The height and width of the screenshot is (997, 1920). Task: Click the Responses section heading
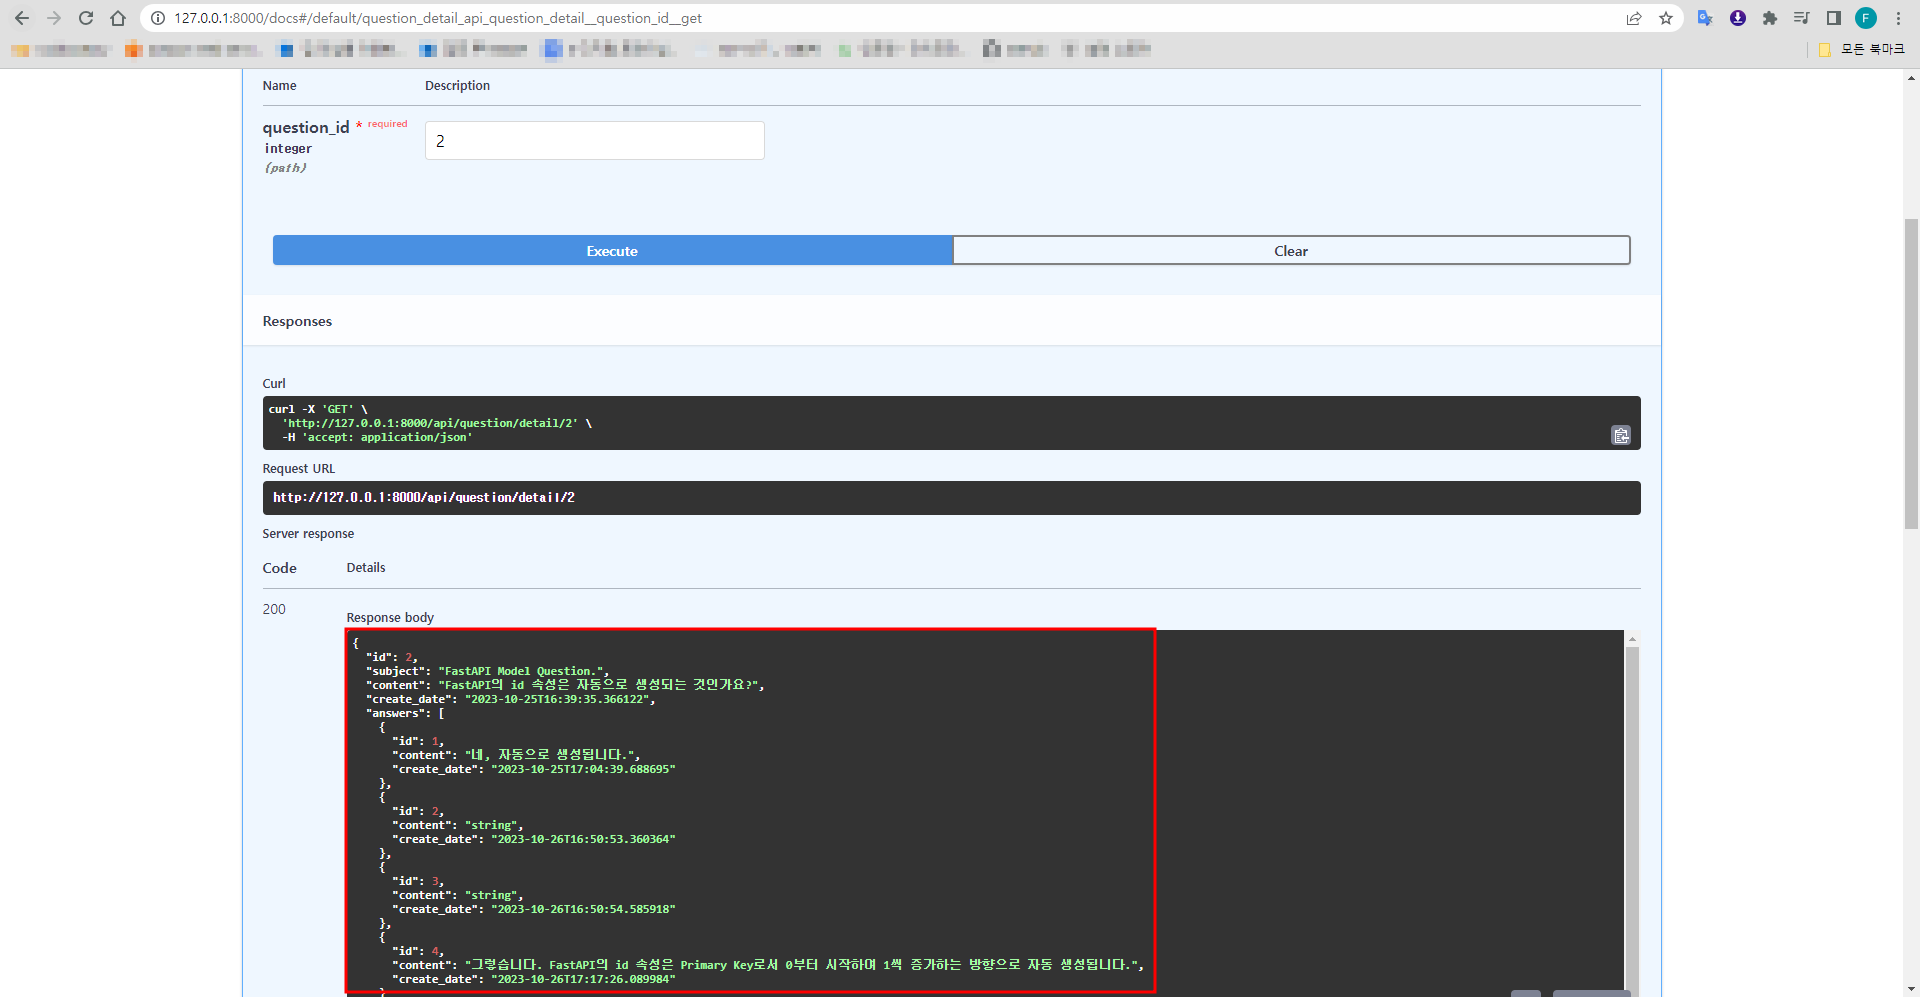297,321
